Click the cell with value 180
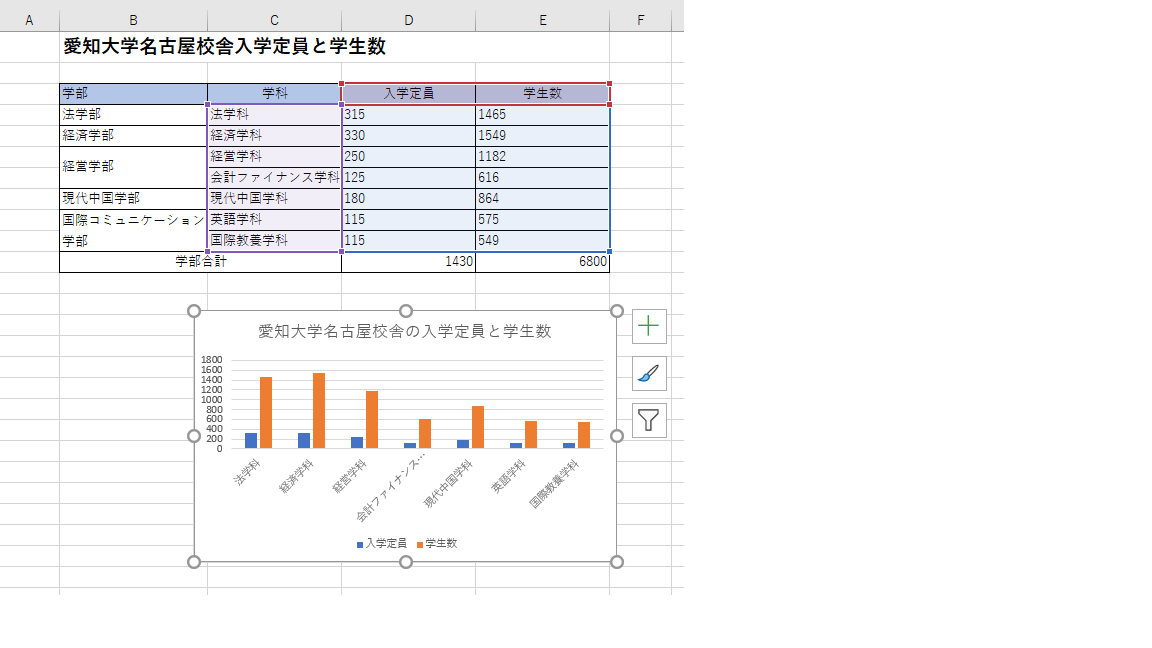Image resolution: width=1152 pixels, height=648 pixels. coord(408,198)
